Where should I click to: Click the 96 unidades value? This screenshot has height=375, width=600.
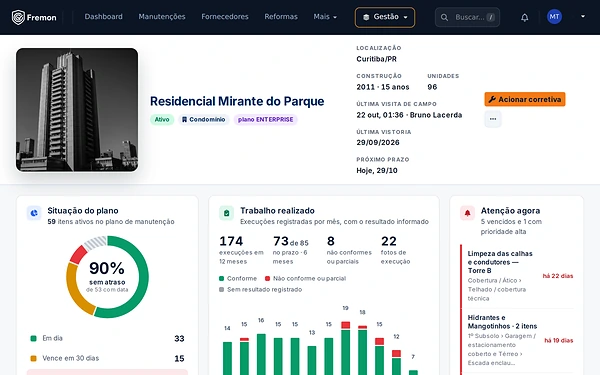point(432,87)
